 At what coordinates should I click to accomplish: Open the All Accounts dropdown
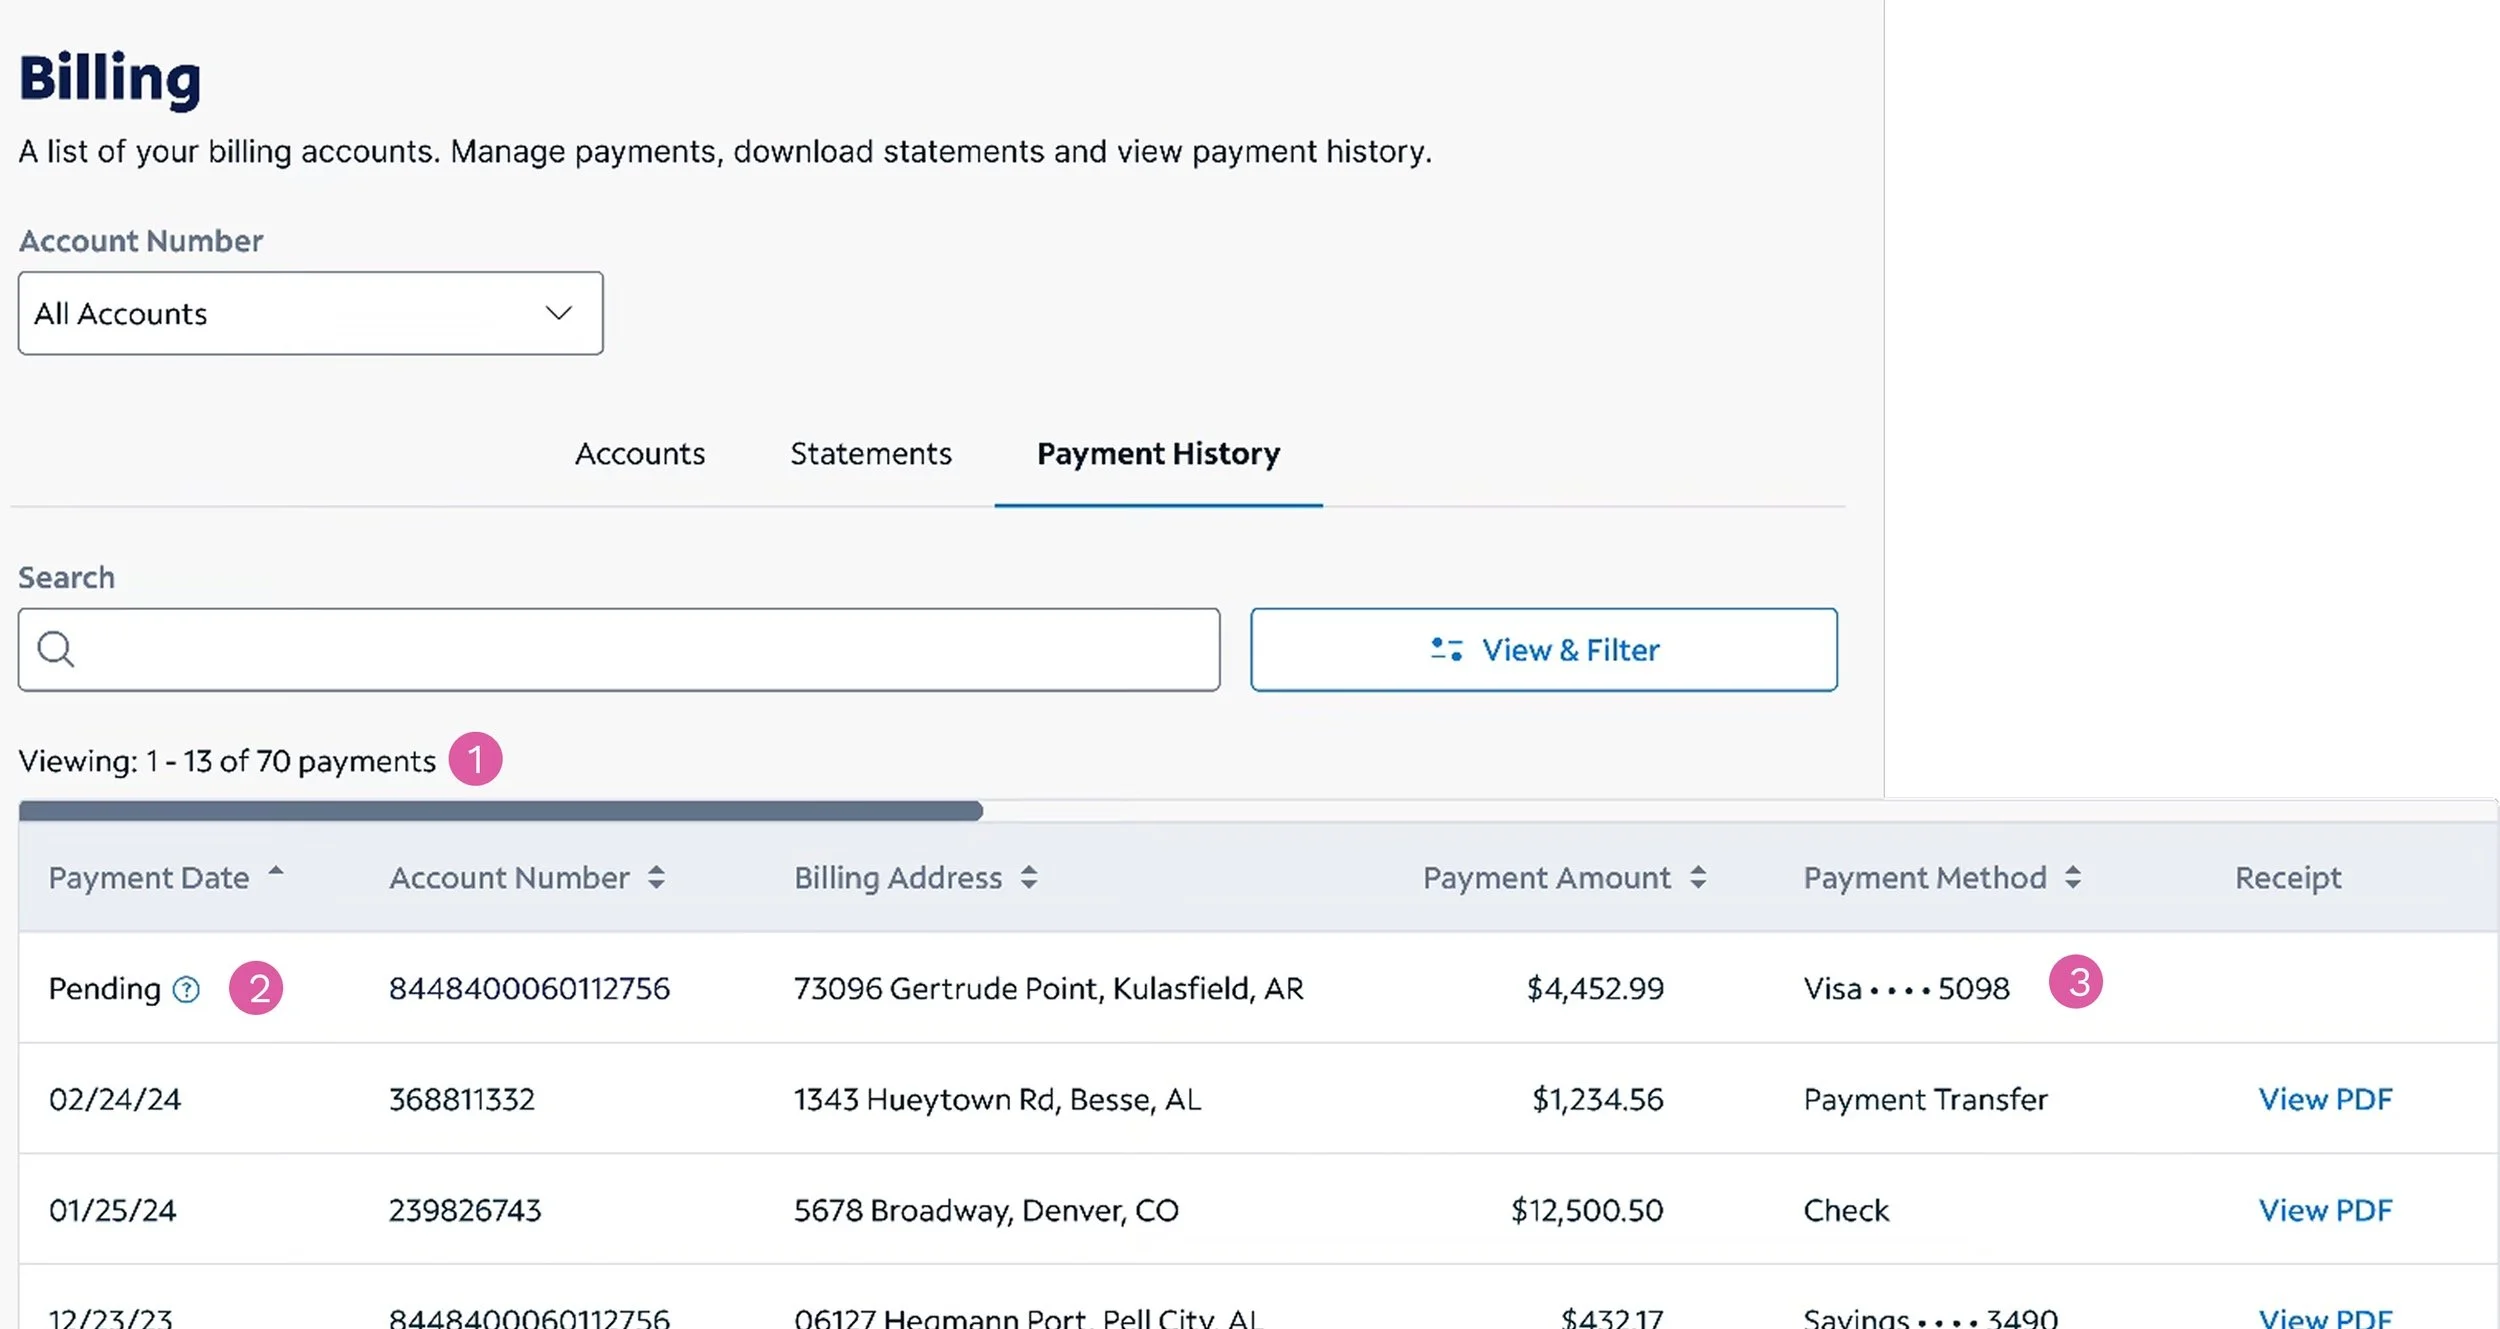point(310,313)
